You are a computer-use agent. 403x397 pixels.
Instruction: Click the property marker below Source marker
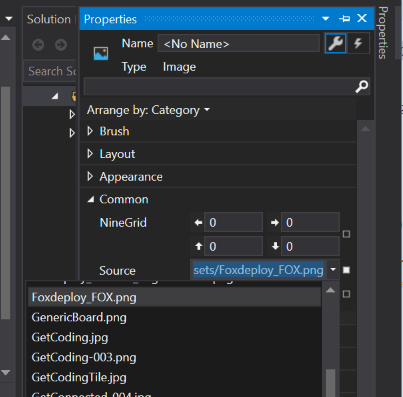click(x=346, y=294)
